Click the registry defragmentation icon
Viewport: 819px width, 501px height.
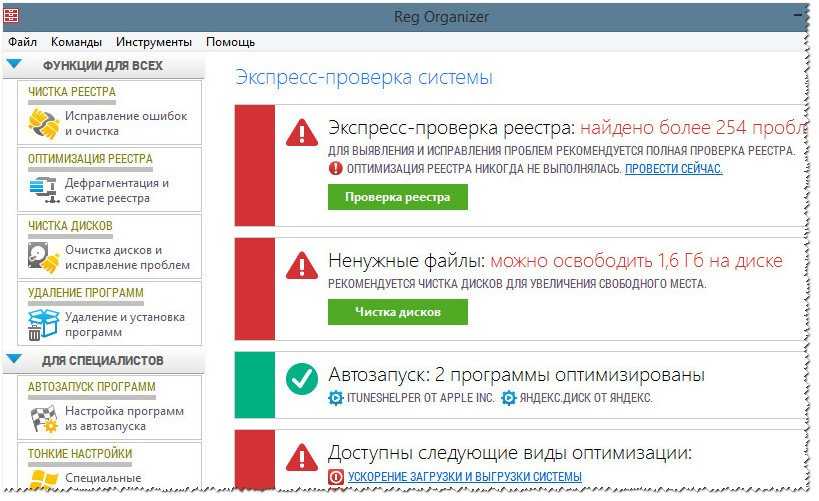(x=43, y=190)
